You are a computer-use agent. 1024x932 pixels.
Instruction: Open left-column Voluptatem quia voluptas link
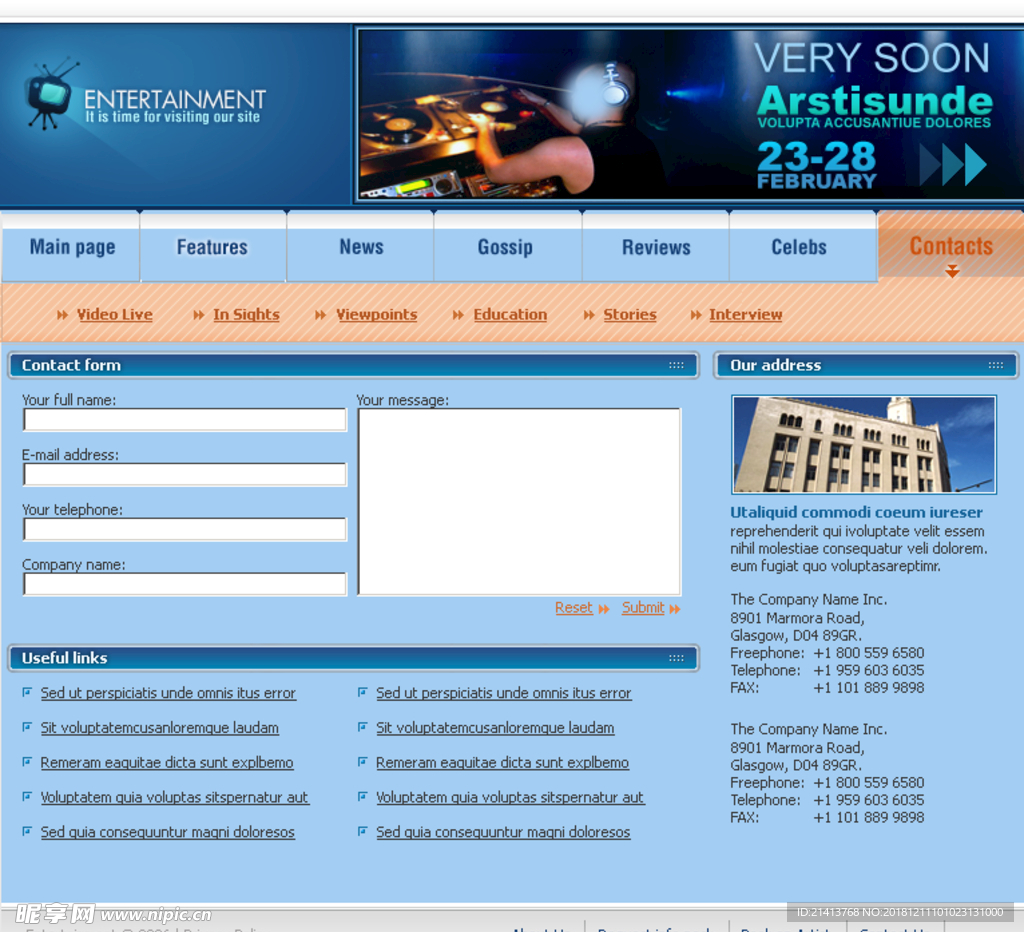point(174,797)
